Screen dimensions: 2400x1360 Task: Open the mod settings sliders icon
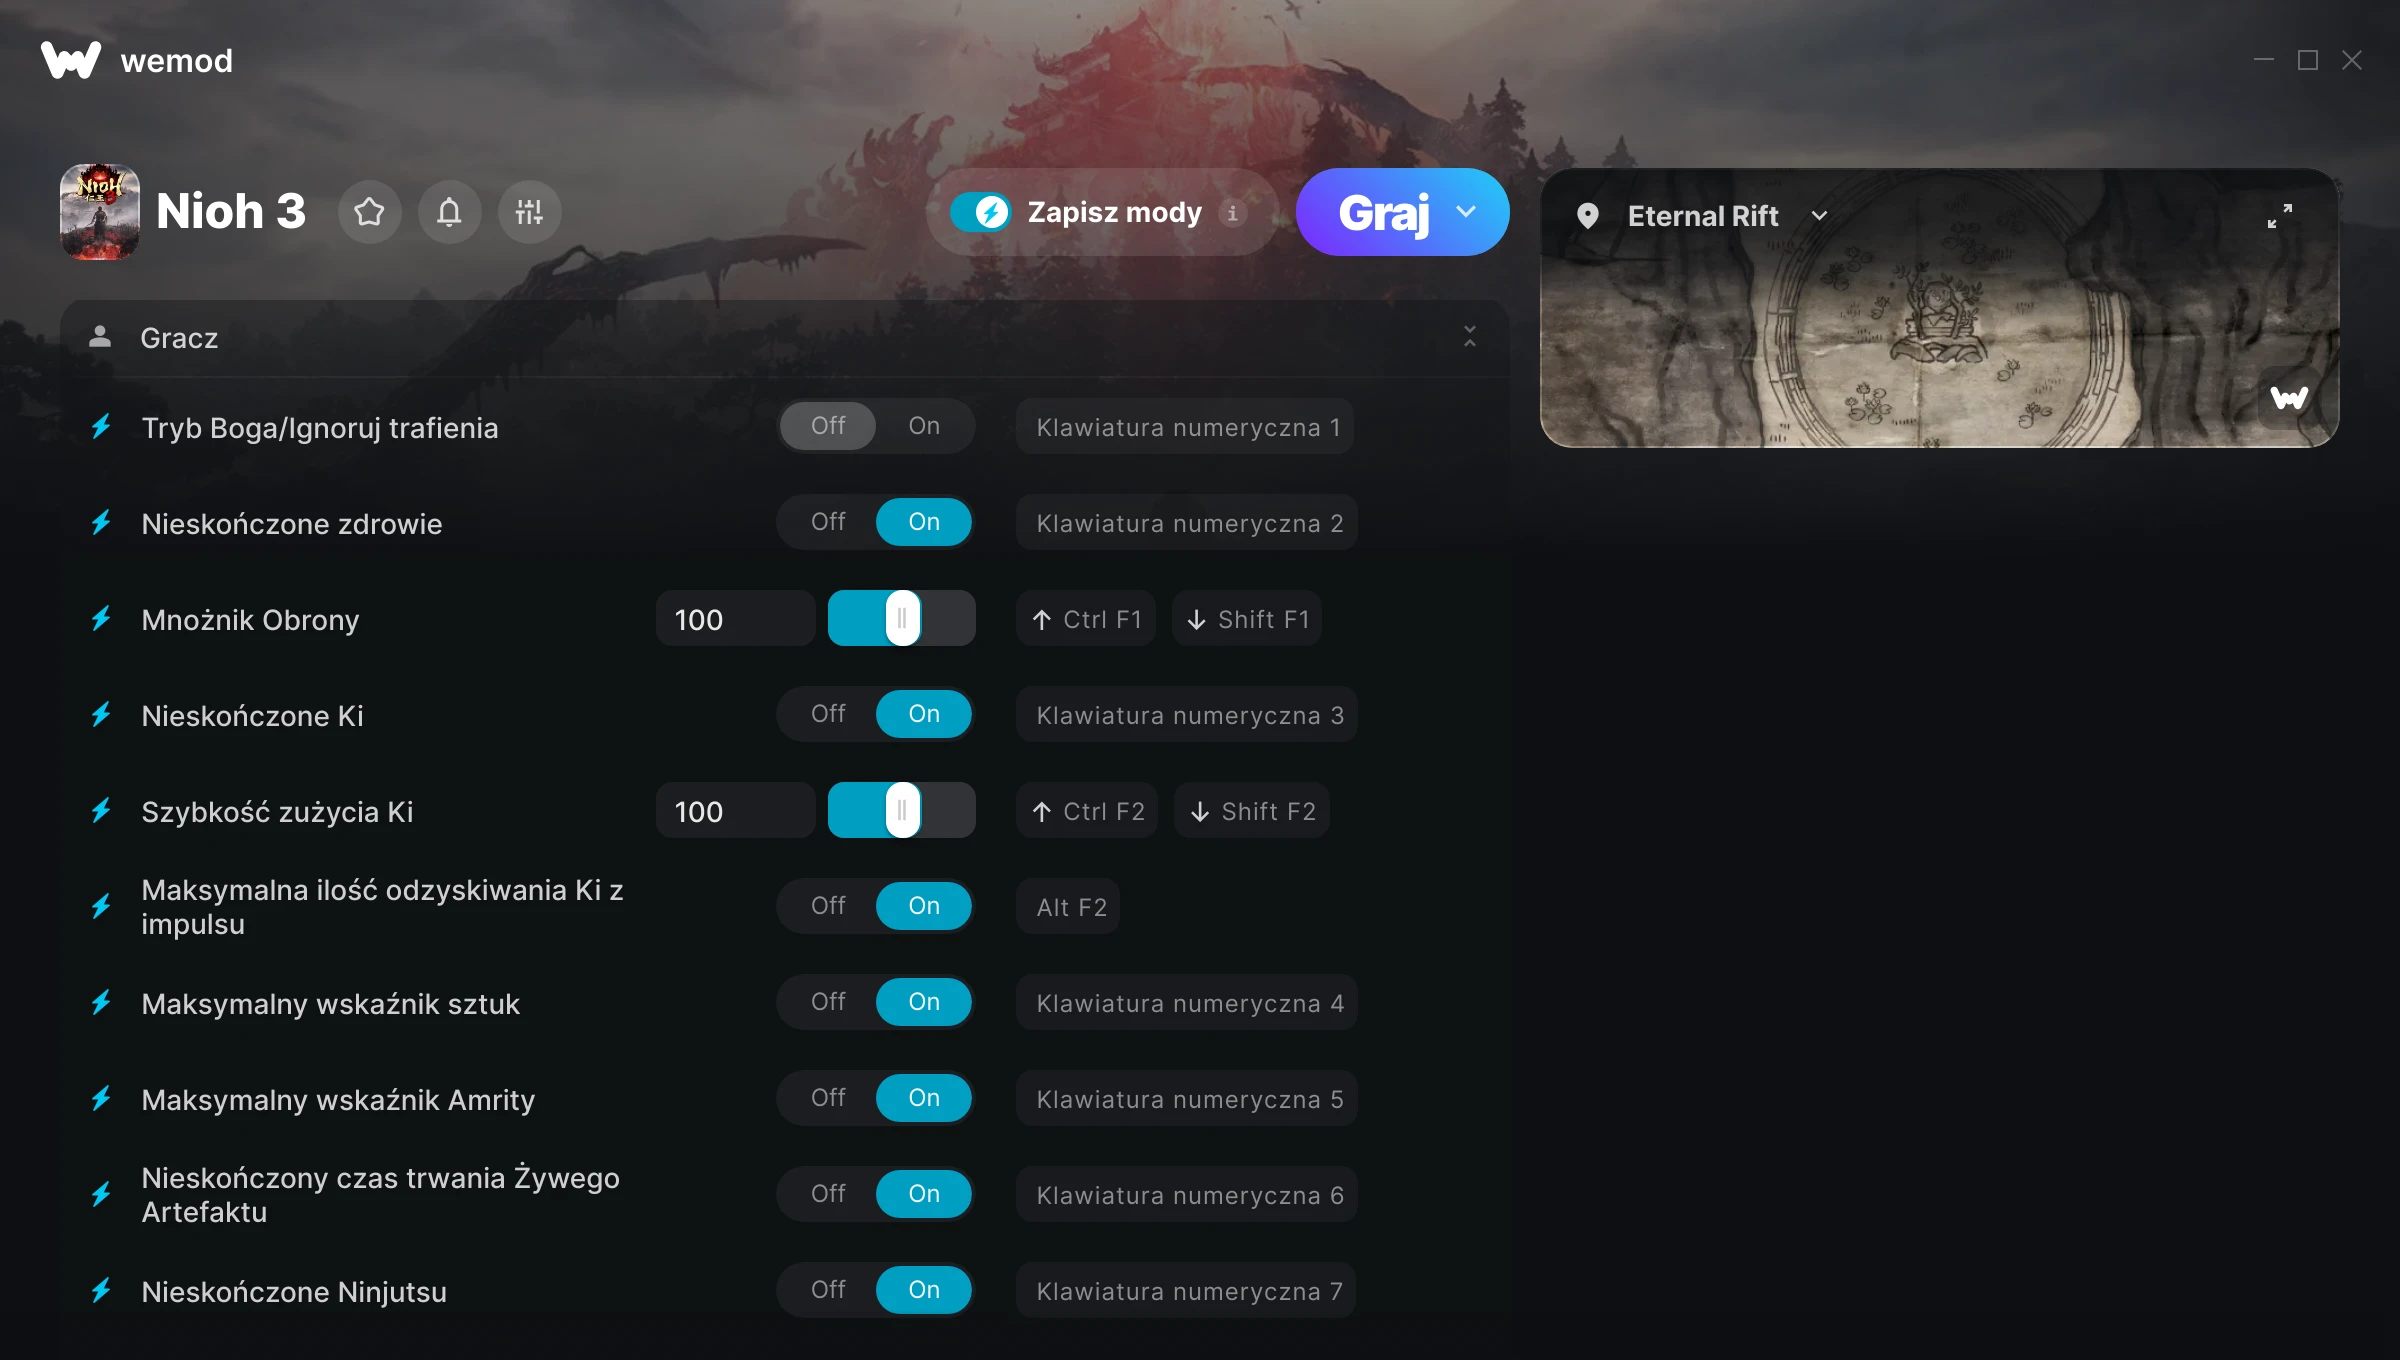pyautogui.click(x=529, y=212)
